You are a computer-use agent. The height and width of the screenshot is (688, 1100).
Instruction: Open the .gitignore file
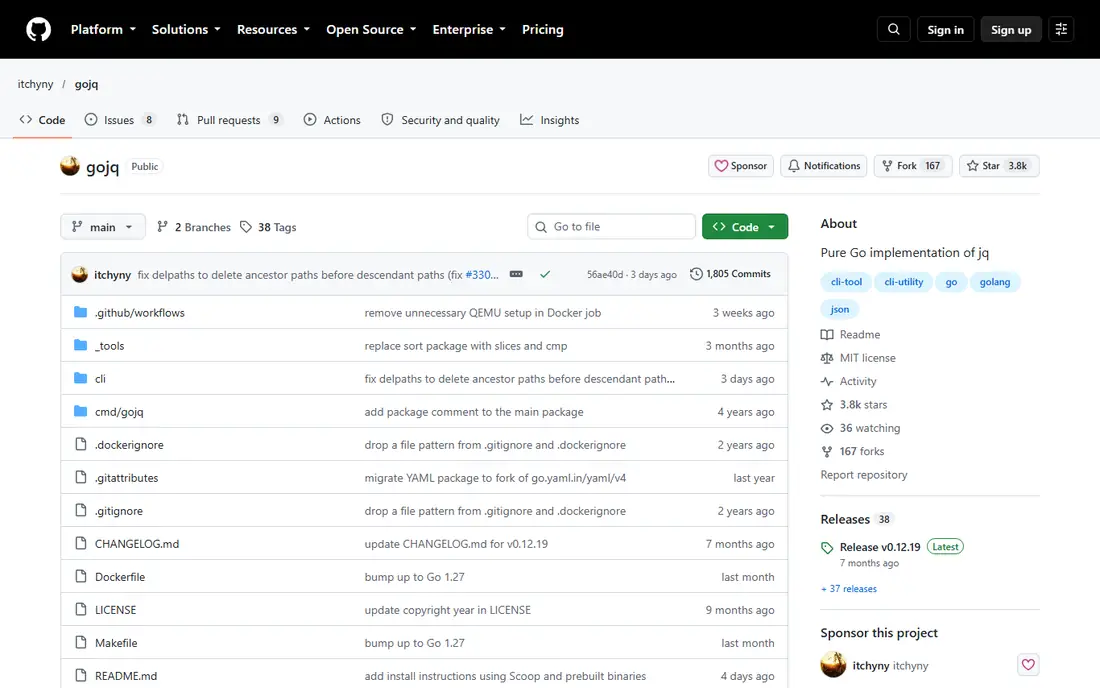tap(119, 511)
